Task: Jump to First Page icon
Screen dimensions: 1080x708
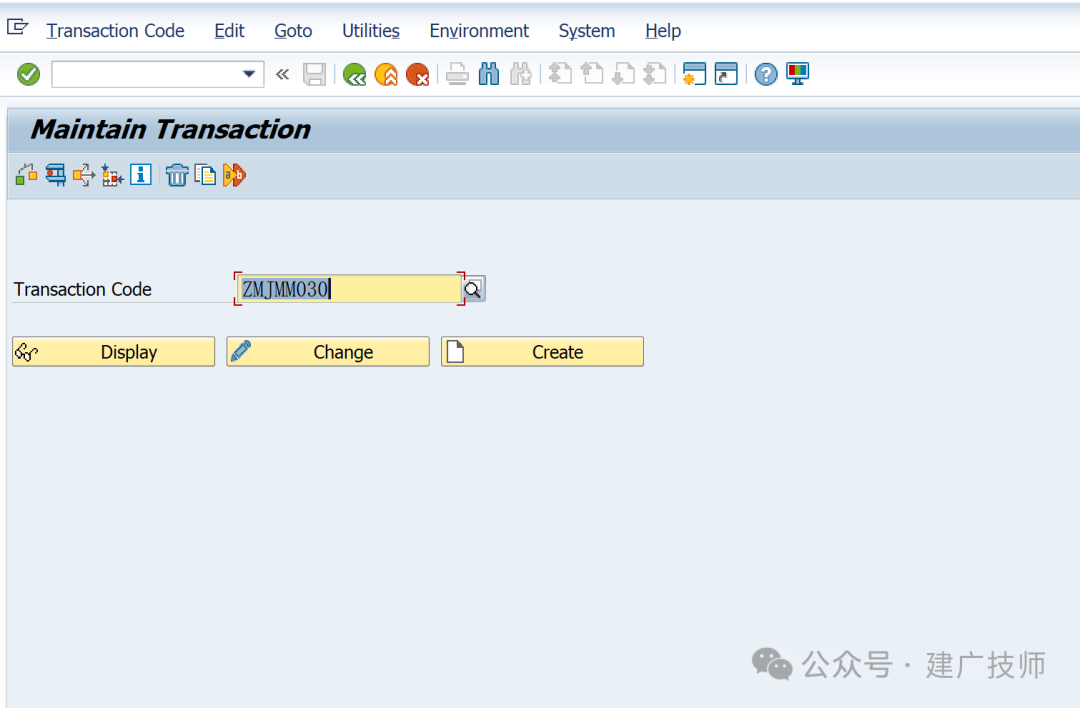Action: (560, 74)
